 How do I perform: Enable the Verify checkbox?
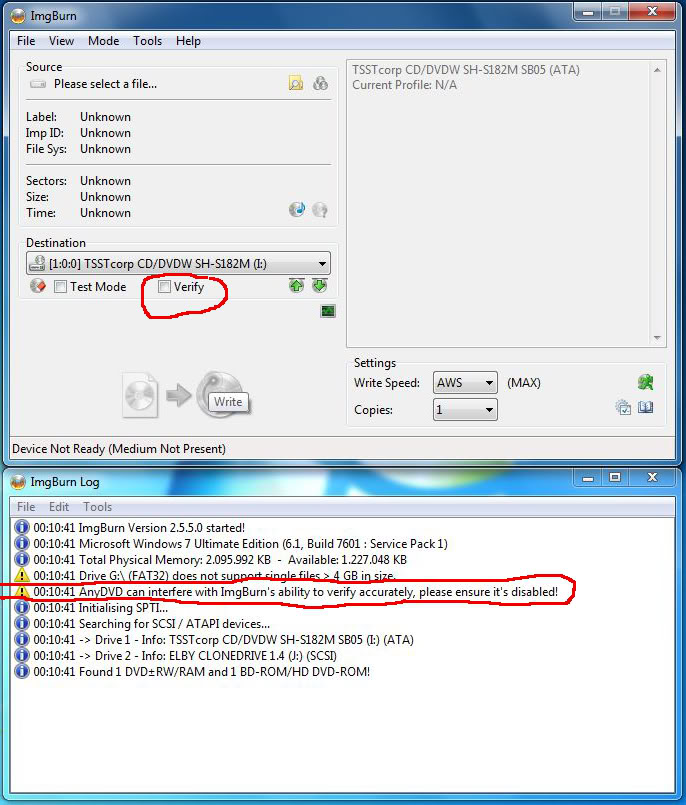coord(164,286)
